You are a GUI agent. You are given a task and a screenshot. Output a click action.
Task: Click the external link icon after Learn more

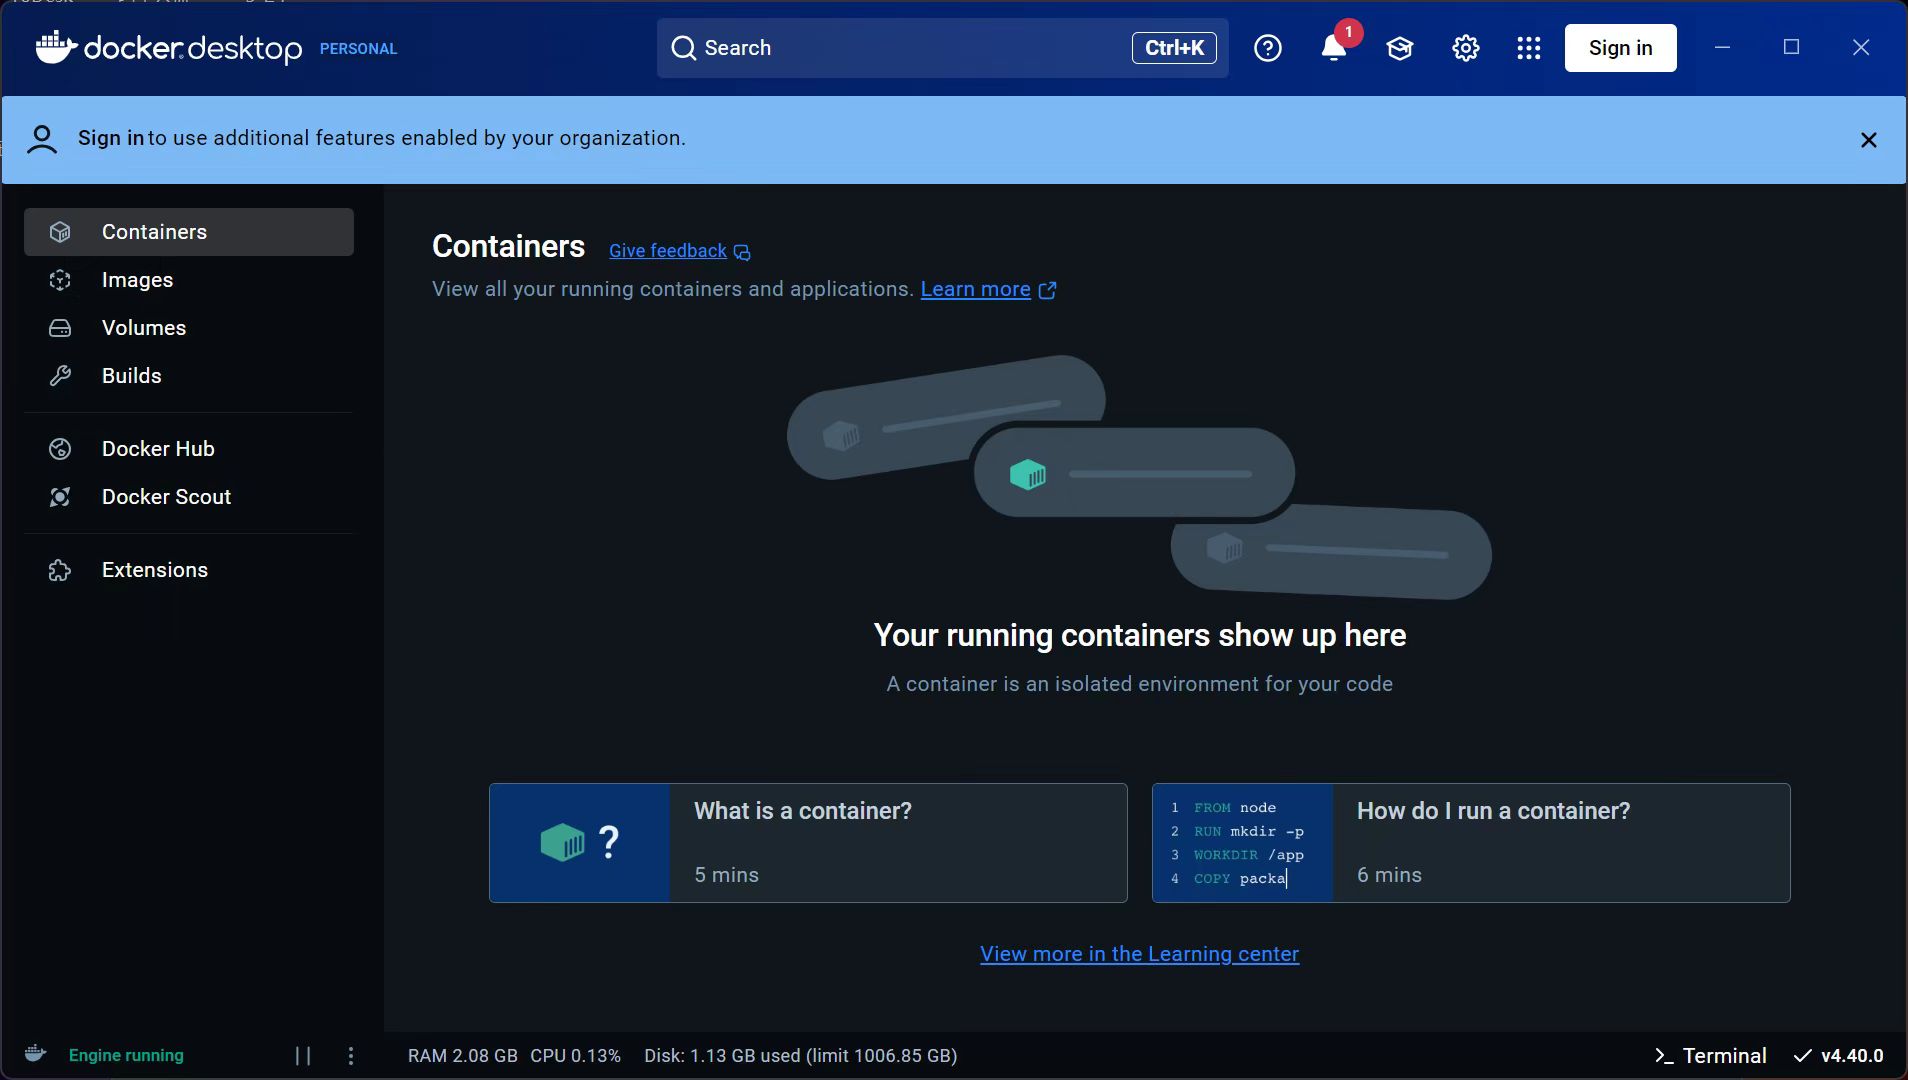pos(1047,290)
